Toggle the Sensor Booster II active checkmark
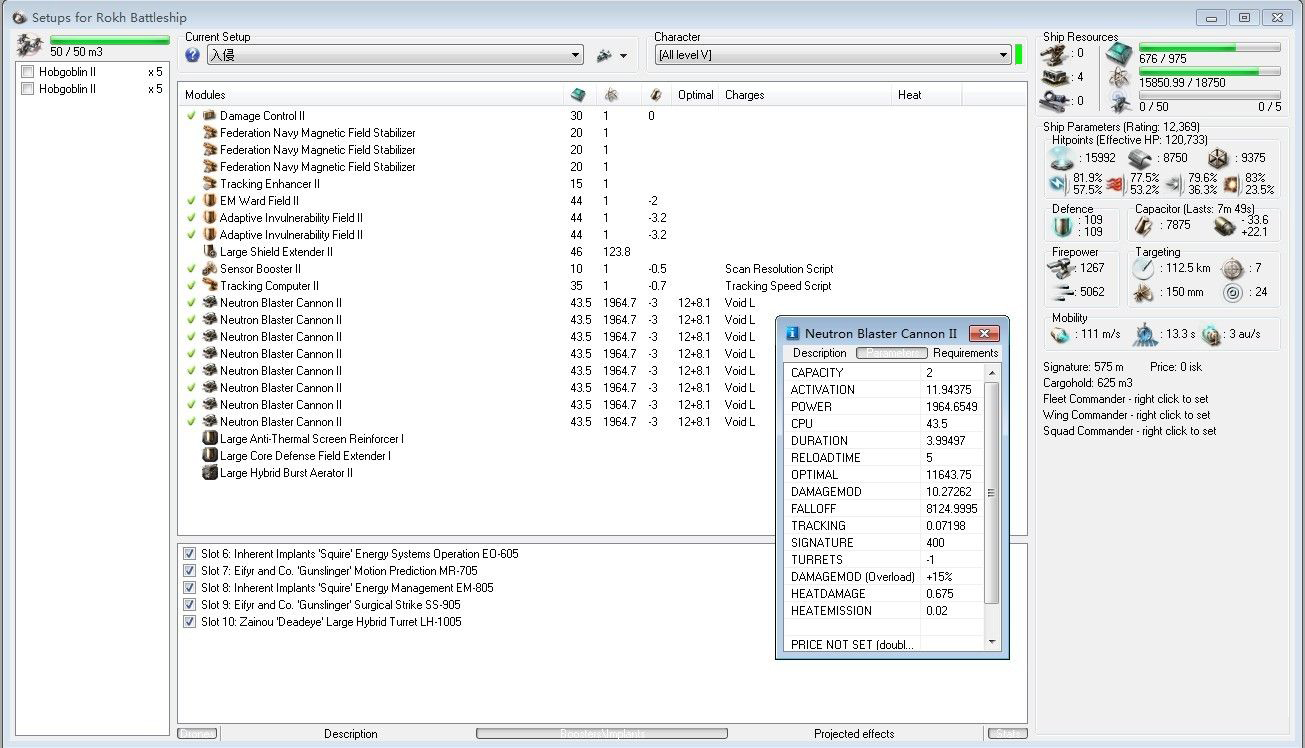The width and height of the screenshot is (1305, 748). pos(191,269)
